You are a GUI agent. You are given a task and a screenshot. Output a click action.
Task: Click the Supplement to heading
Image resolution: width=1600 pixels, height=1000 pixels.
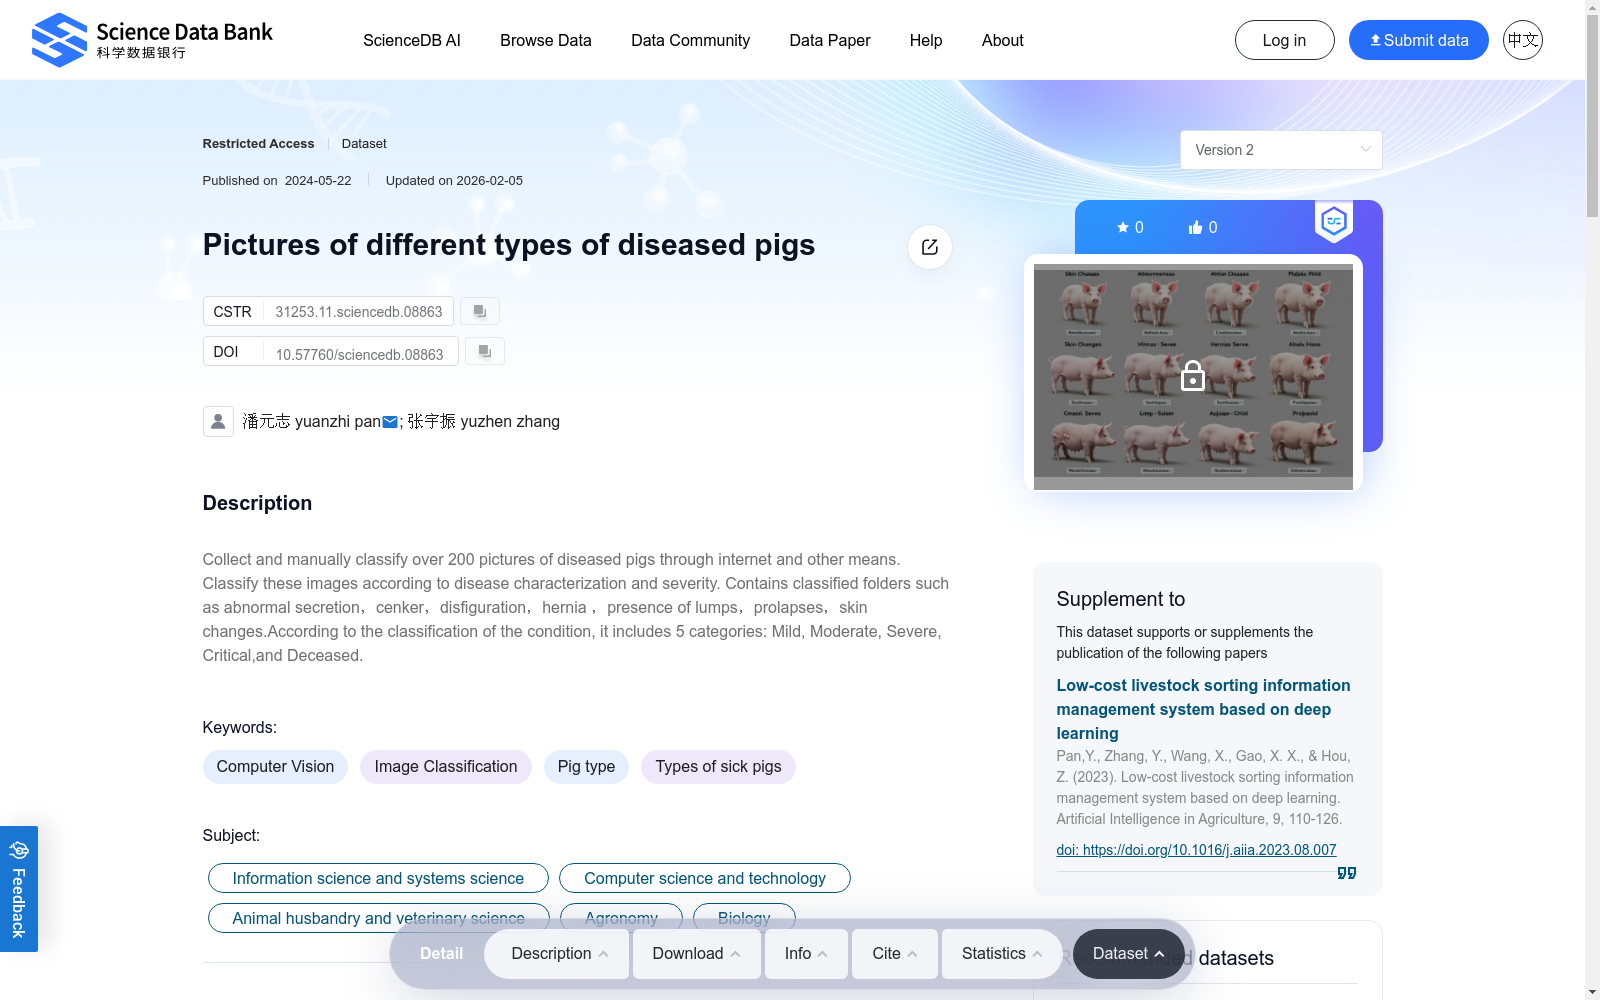click(x=1120, y=599)
